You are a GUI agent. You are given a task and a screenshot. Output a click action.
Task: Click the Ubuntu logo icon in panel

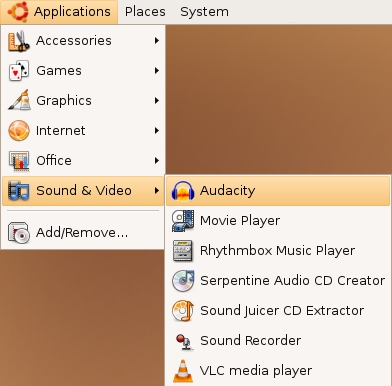point(18,11)
